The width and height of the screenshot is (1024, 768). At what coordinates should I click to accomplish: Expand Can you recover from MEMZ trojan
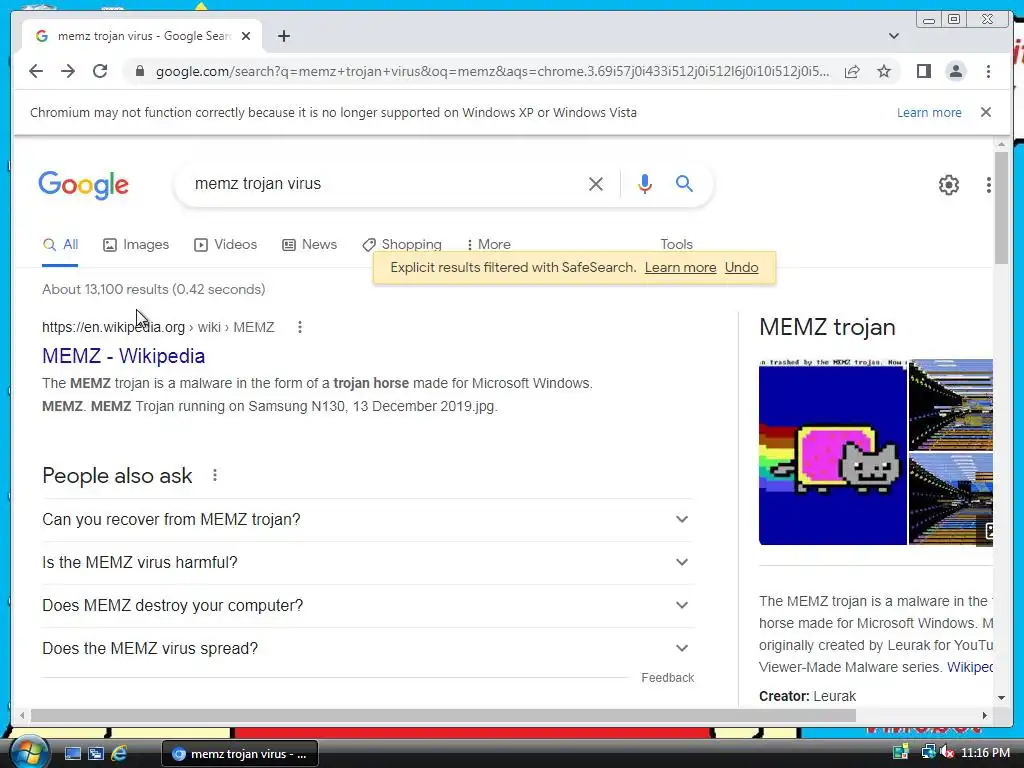(x=368, y=520)
